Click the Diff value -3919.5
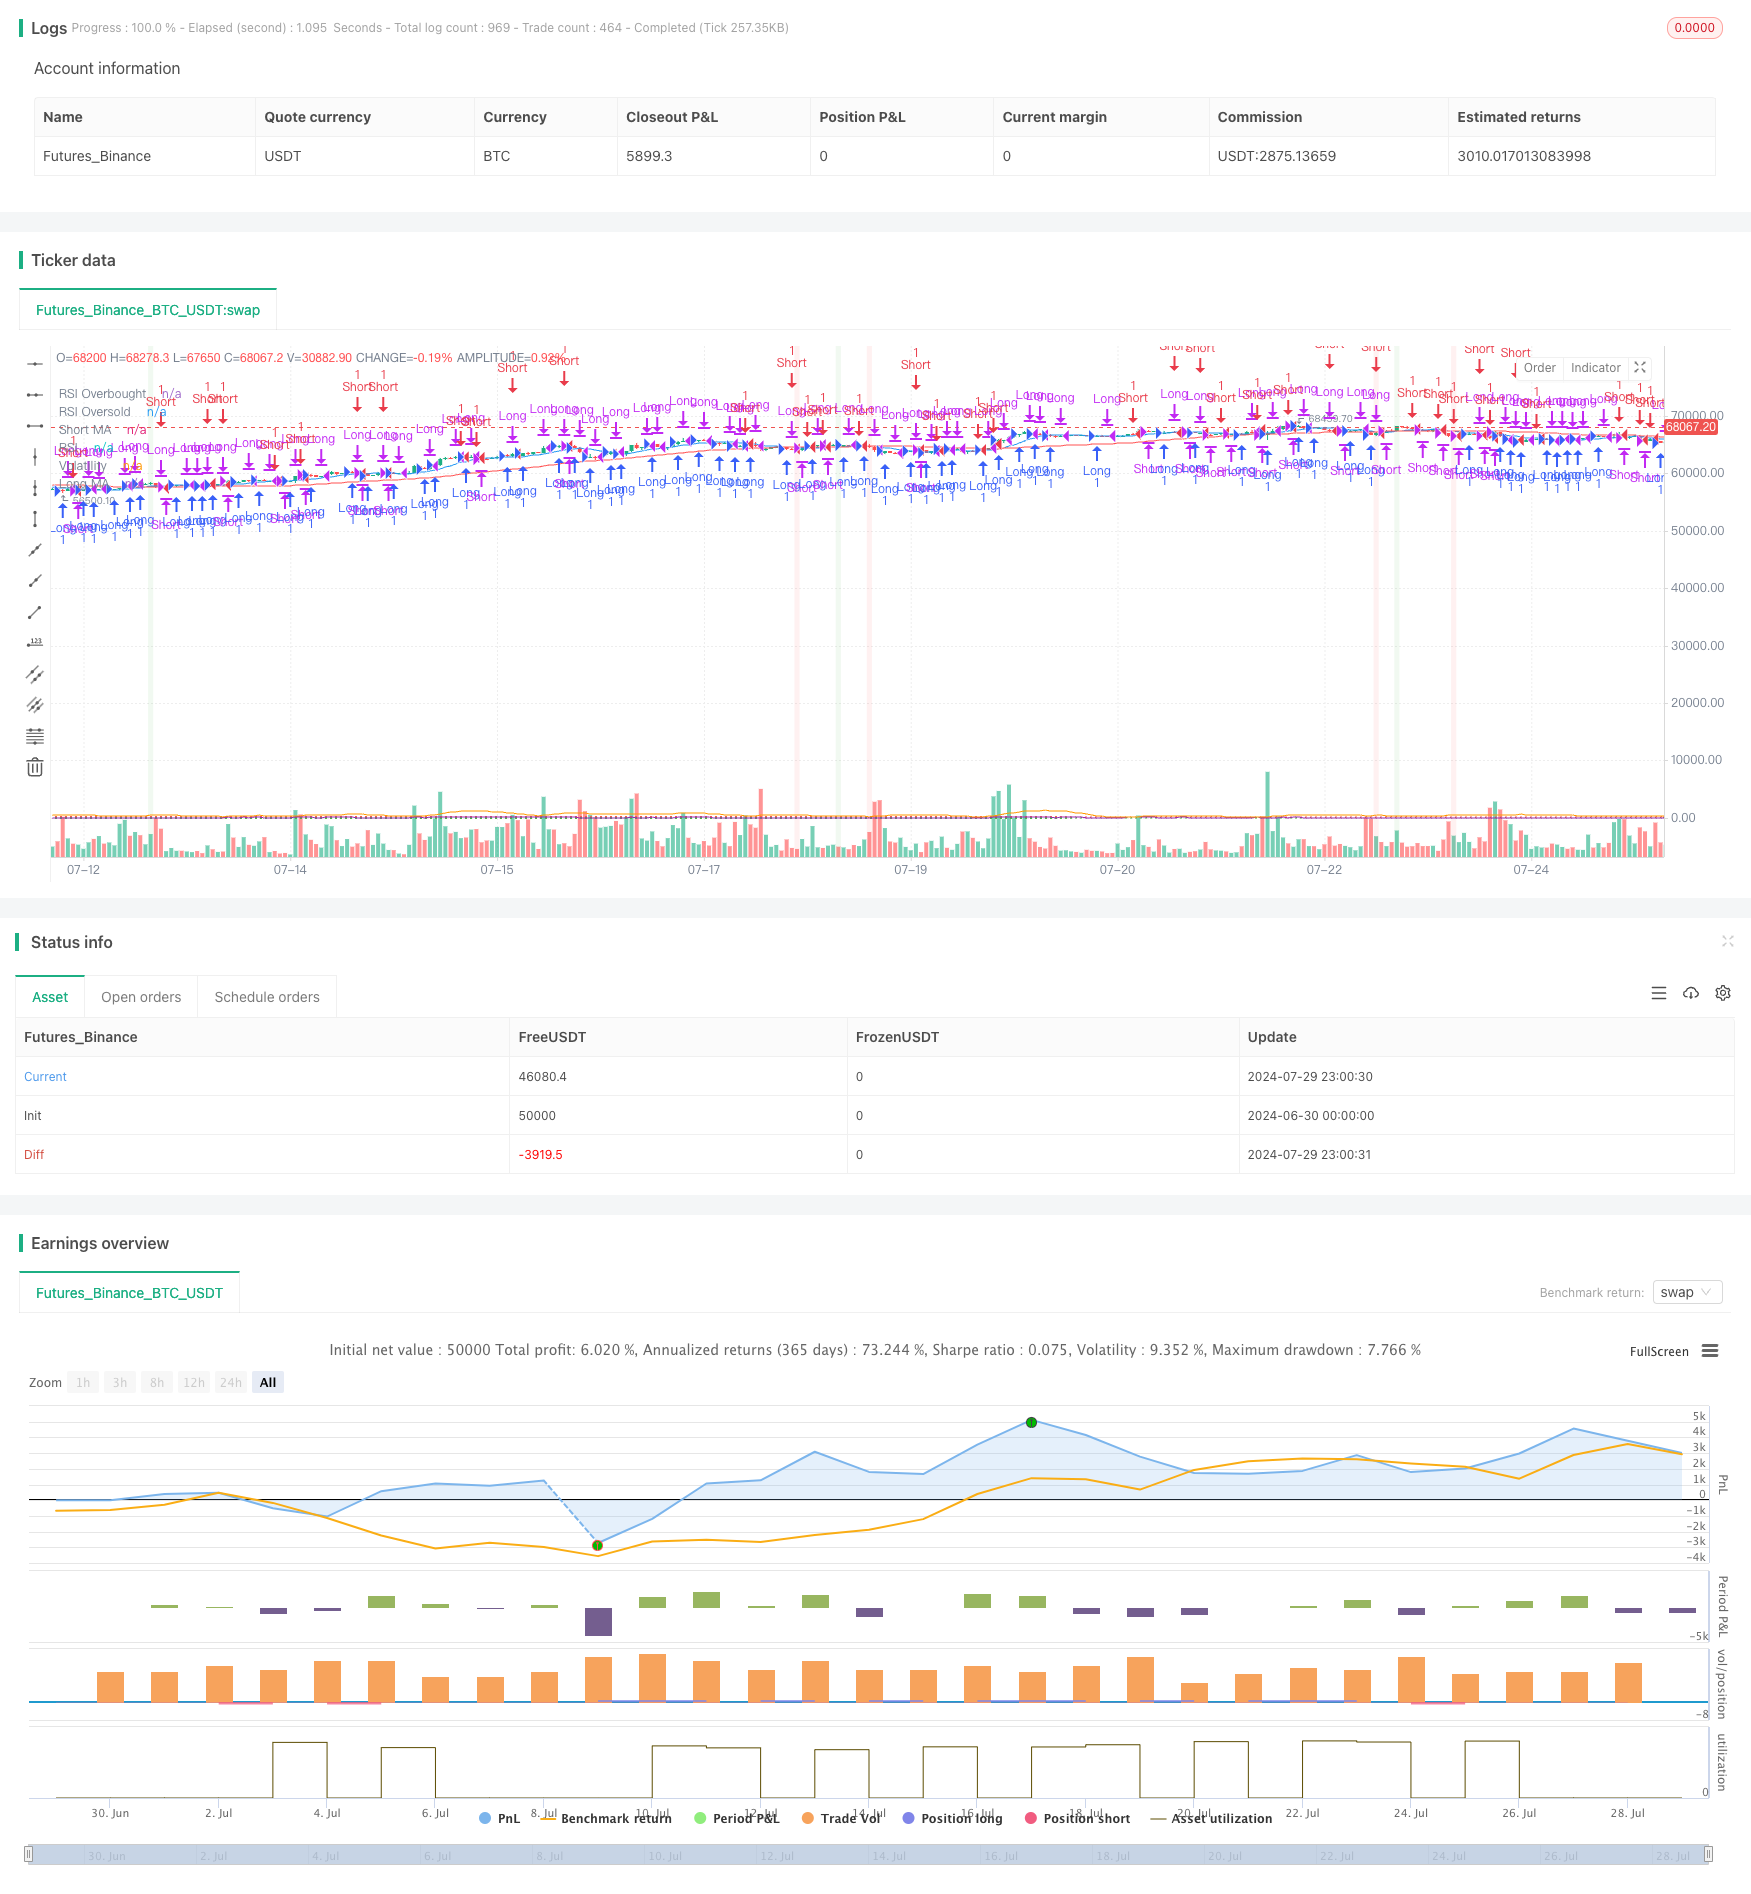1751x1894 pixels. (540, 1154)
